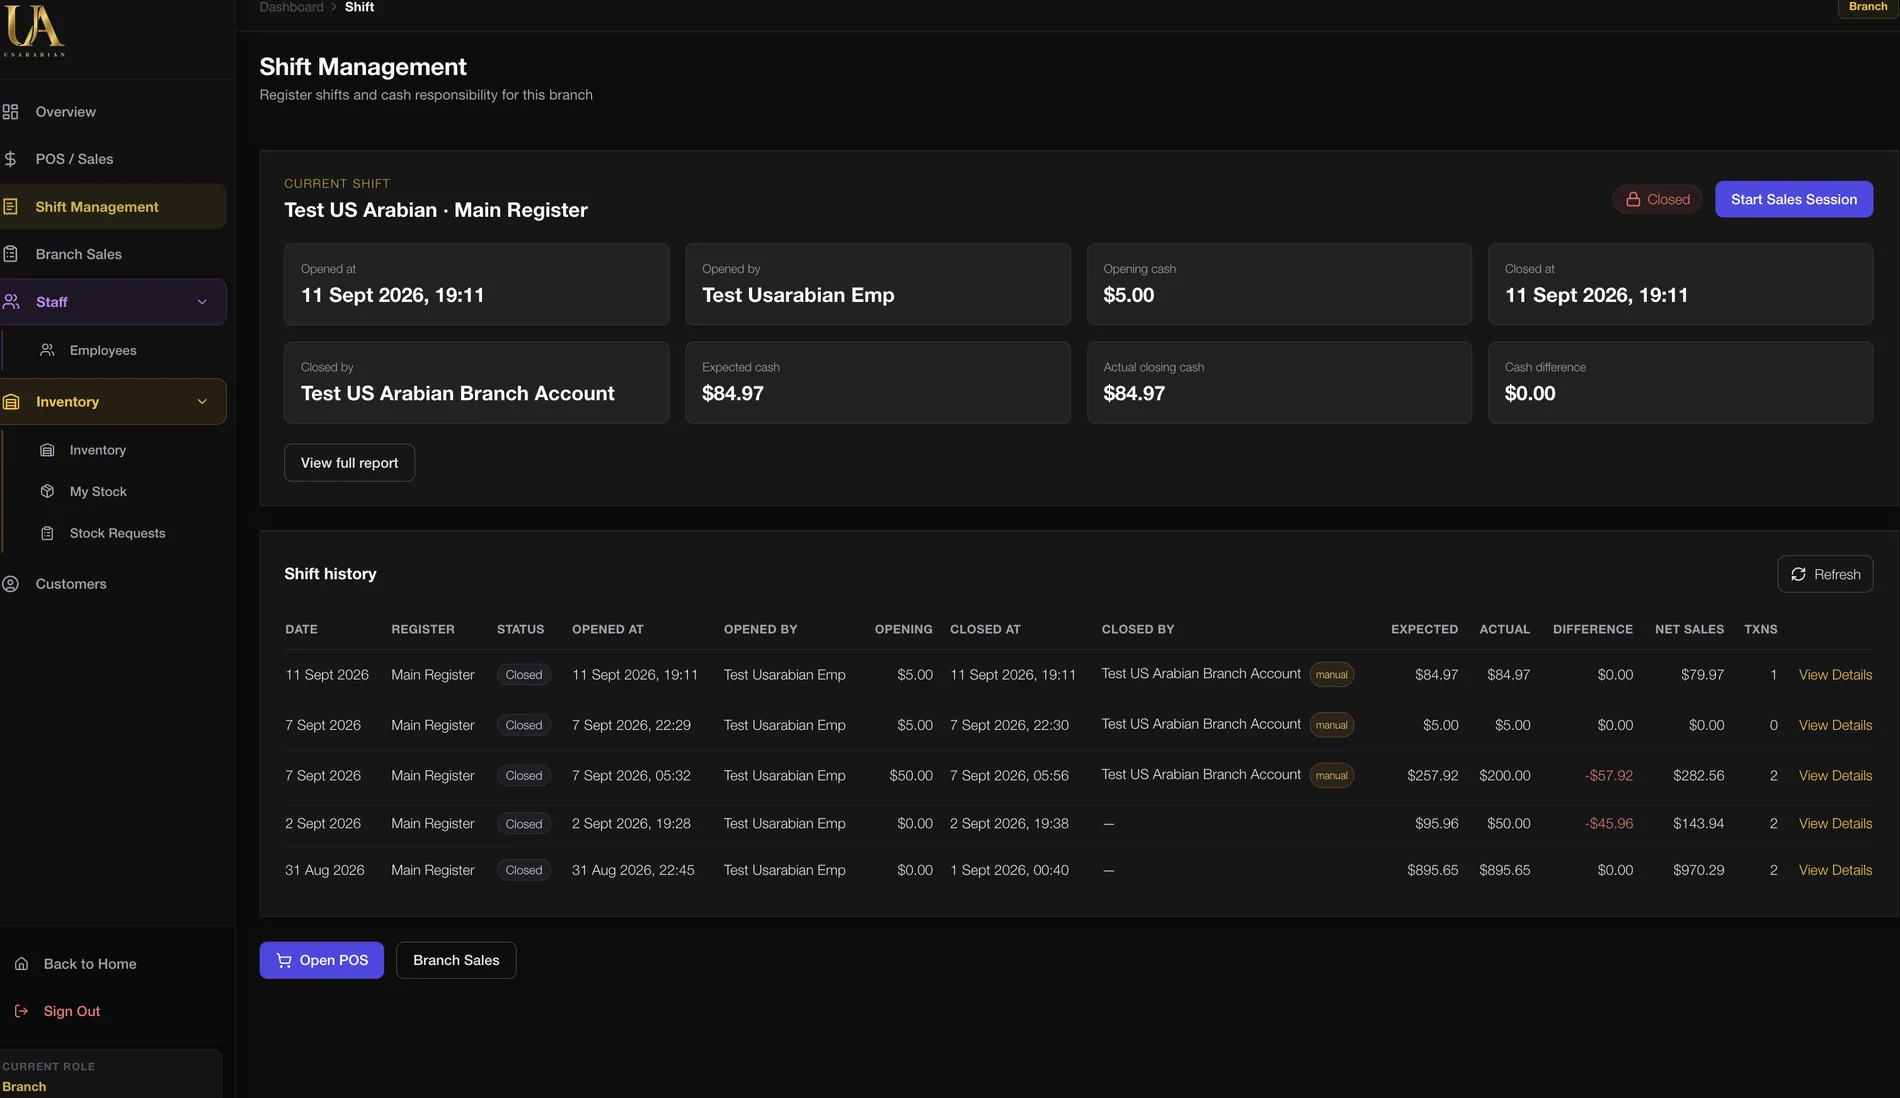View Details for 7 Sept 05:32 shift
This screenshot has height=1098, width=1900.
pyautogui.click(x=1835, y=775)
